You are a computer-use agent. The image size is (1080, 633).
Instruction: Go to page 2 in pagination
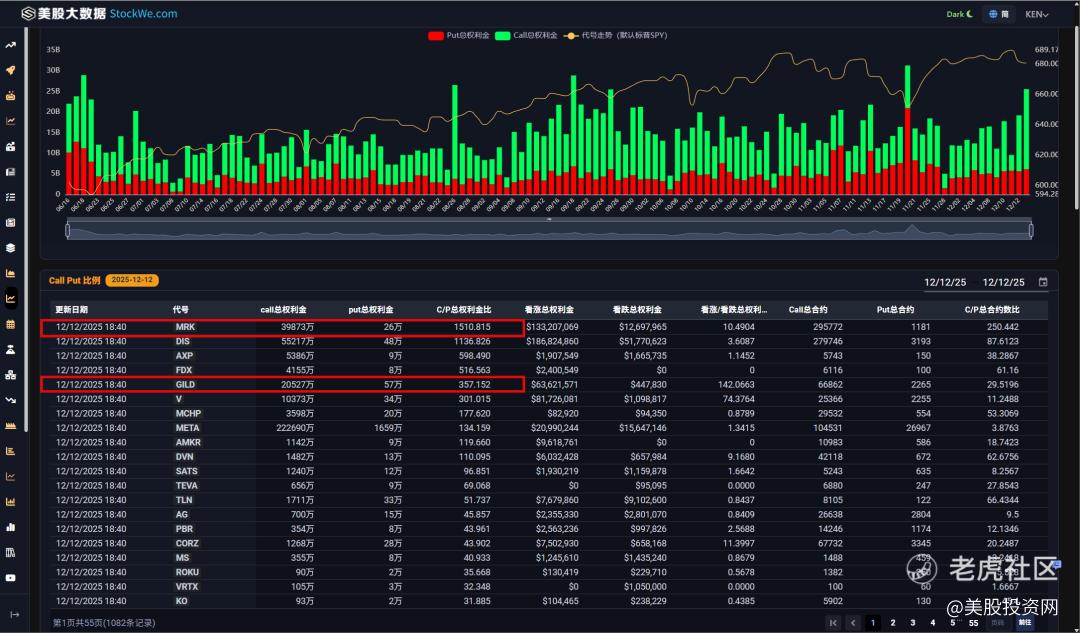click(893, 622)
